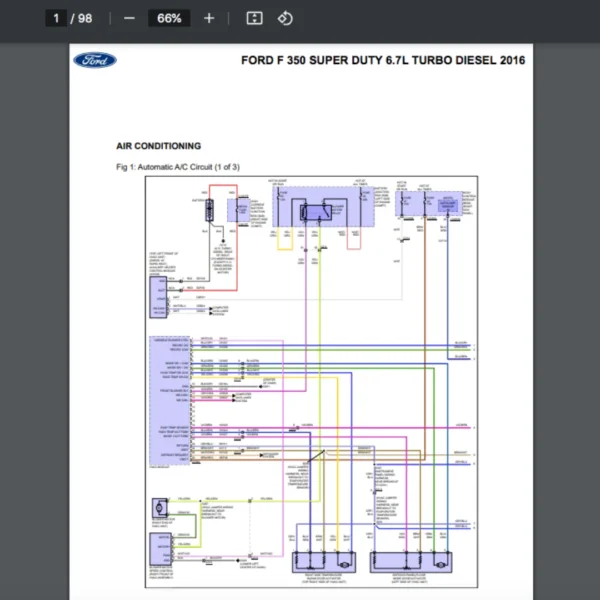Click the fit to page icon
The image size is (600, 600).
(254, 18)
